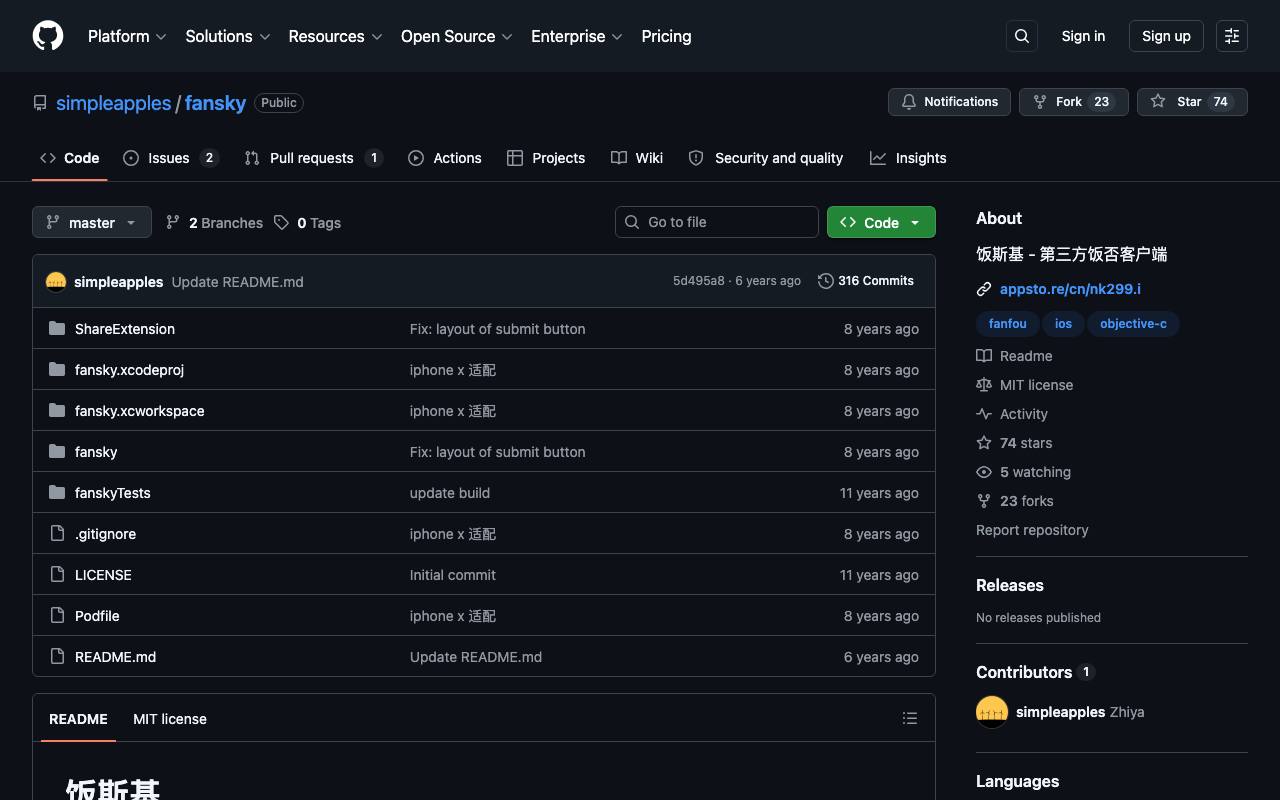Click the README.md file icon
1280x800 pixels.
point(57,657)
